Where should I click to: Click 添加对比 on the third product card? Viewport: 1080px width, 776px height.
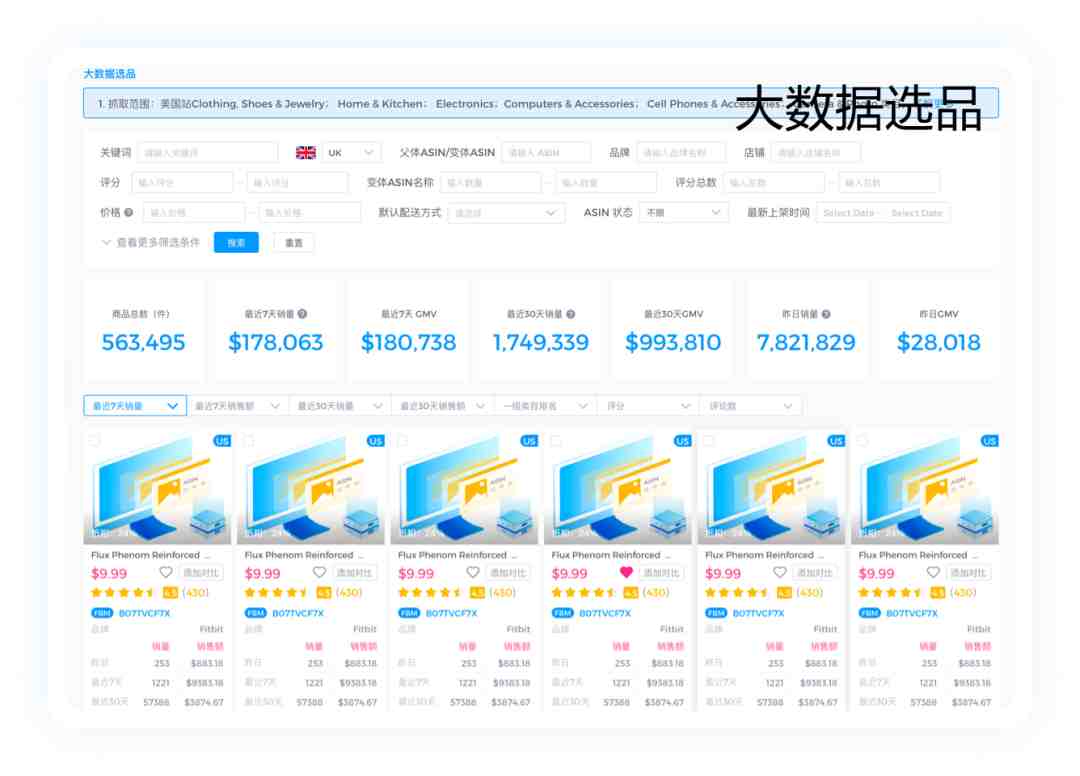pyautogui.click(x=508, y=572)
